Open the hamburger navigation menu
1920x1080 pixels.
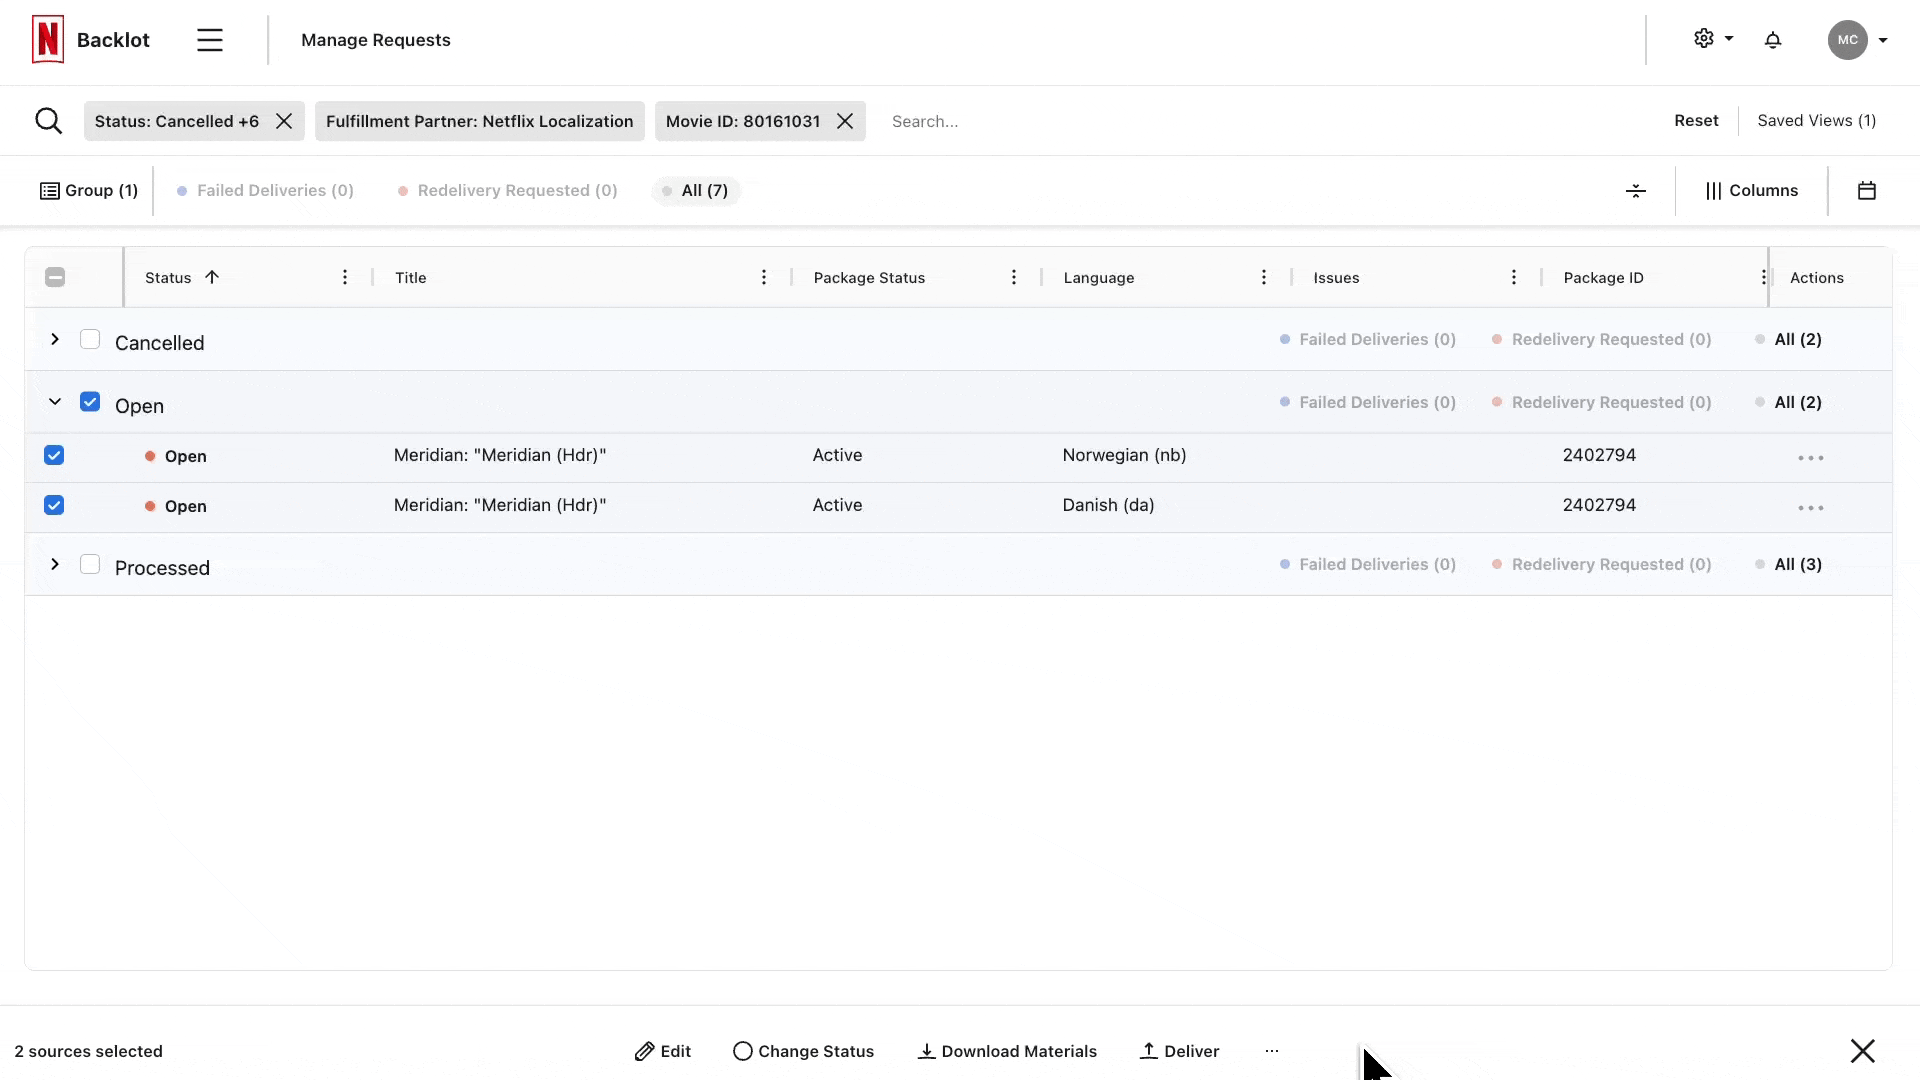click(x=210, y=40)
